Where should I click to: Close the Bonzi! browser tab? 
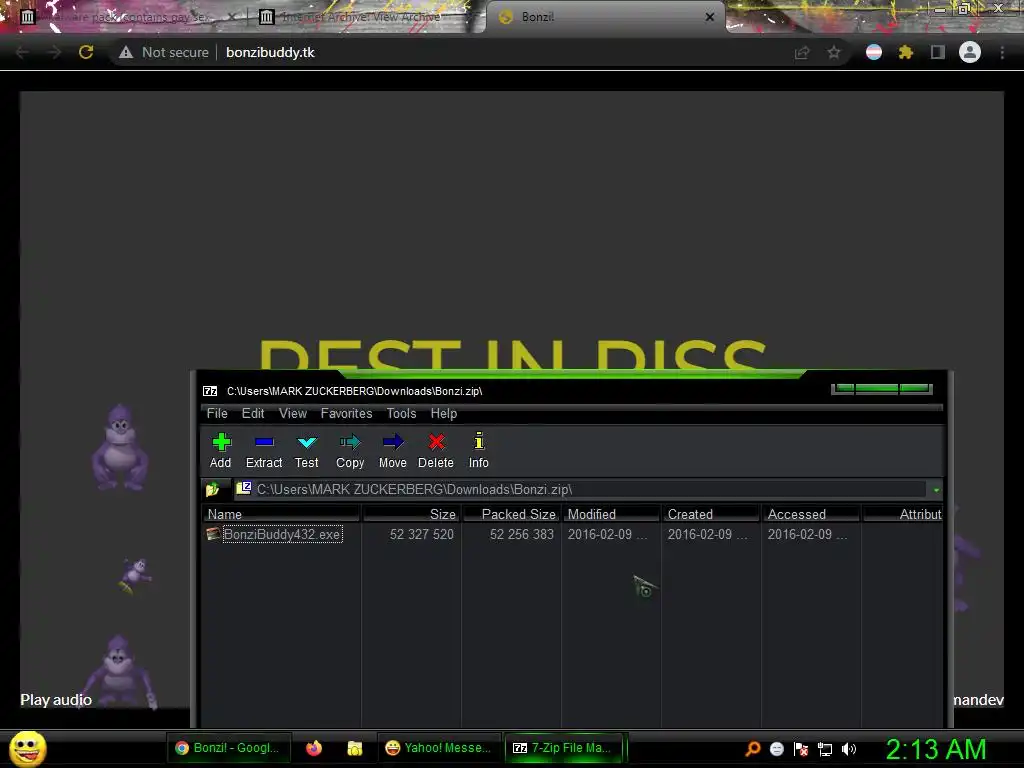[x=710, y=17]
